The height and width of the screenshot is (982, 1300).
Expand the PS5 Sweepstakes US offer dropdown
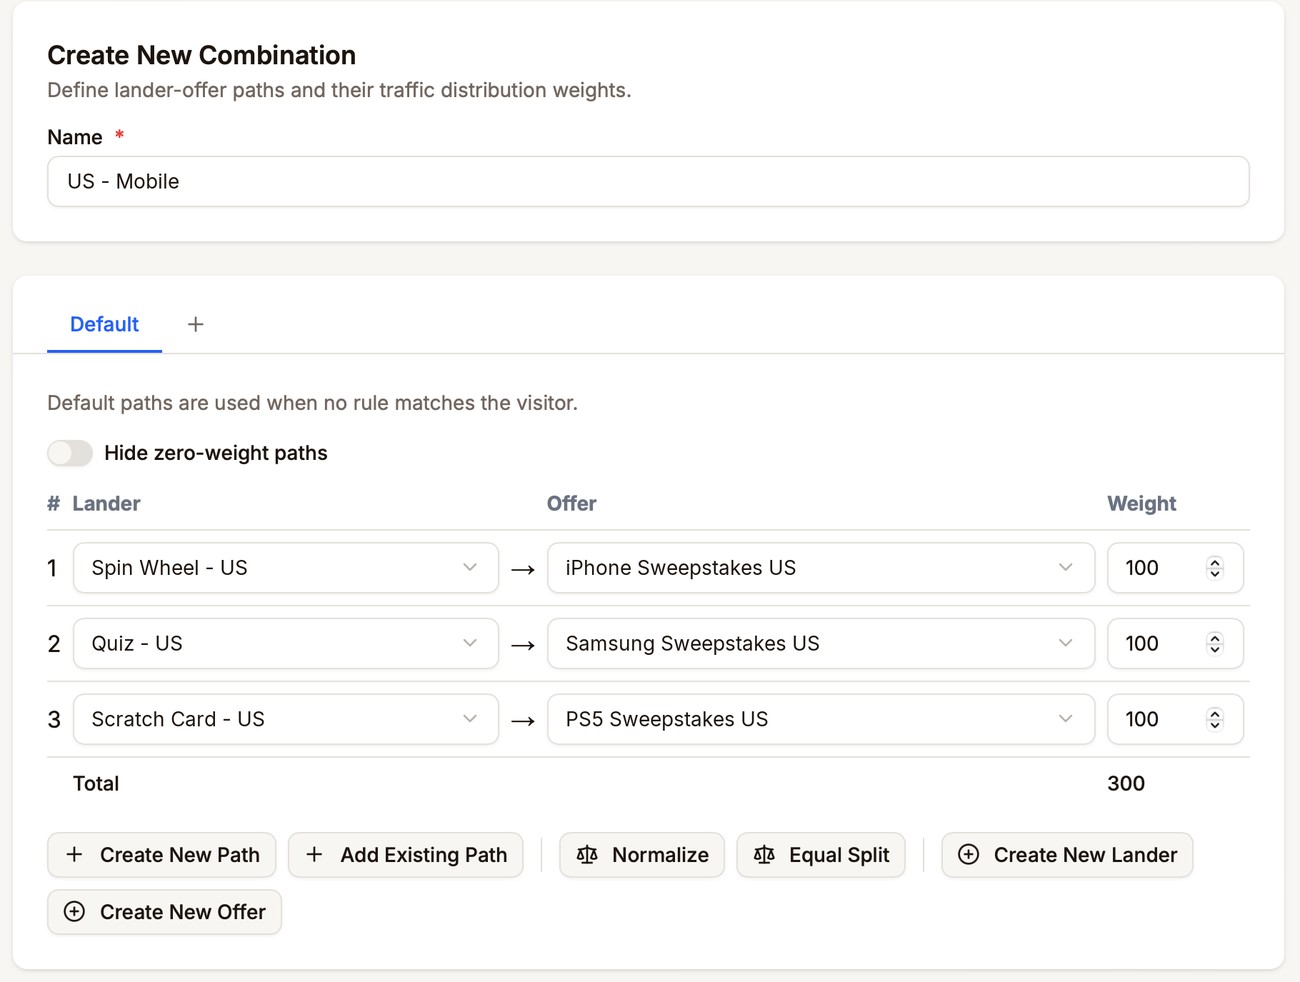[821, 720]
